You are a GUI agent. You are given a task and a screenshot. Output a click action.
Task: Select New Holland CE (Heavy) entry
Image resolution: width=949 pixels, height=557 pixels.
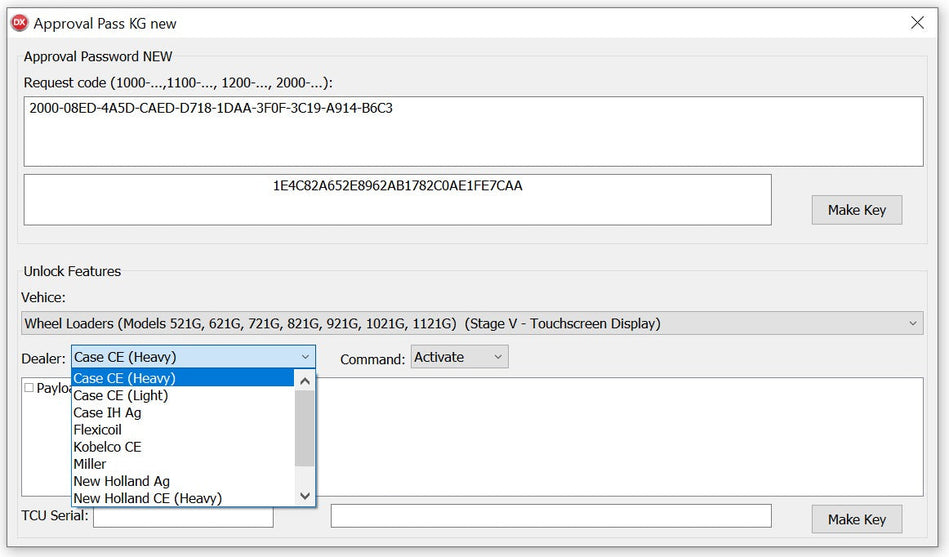(x=147, y=498)
